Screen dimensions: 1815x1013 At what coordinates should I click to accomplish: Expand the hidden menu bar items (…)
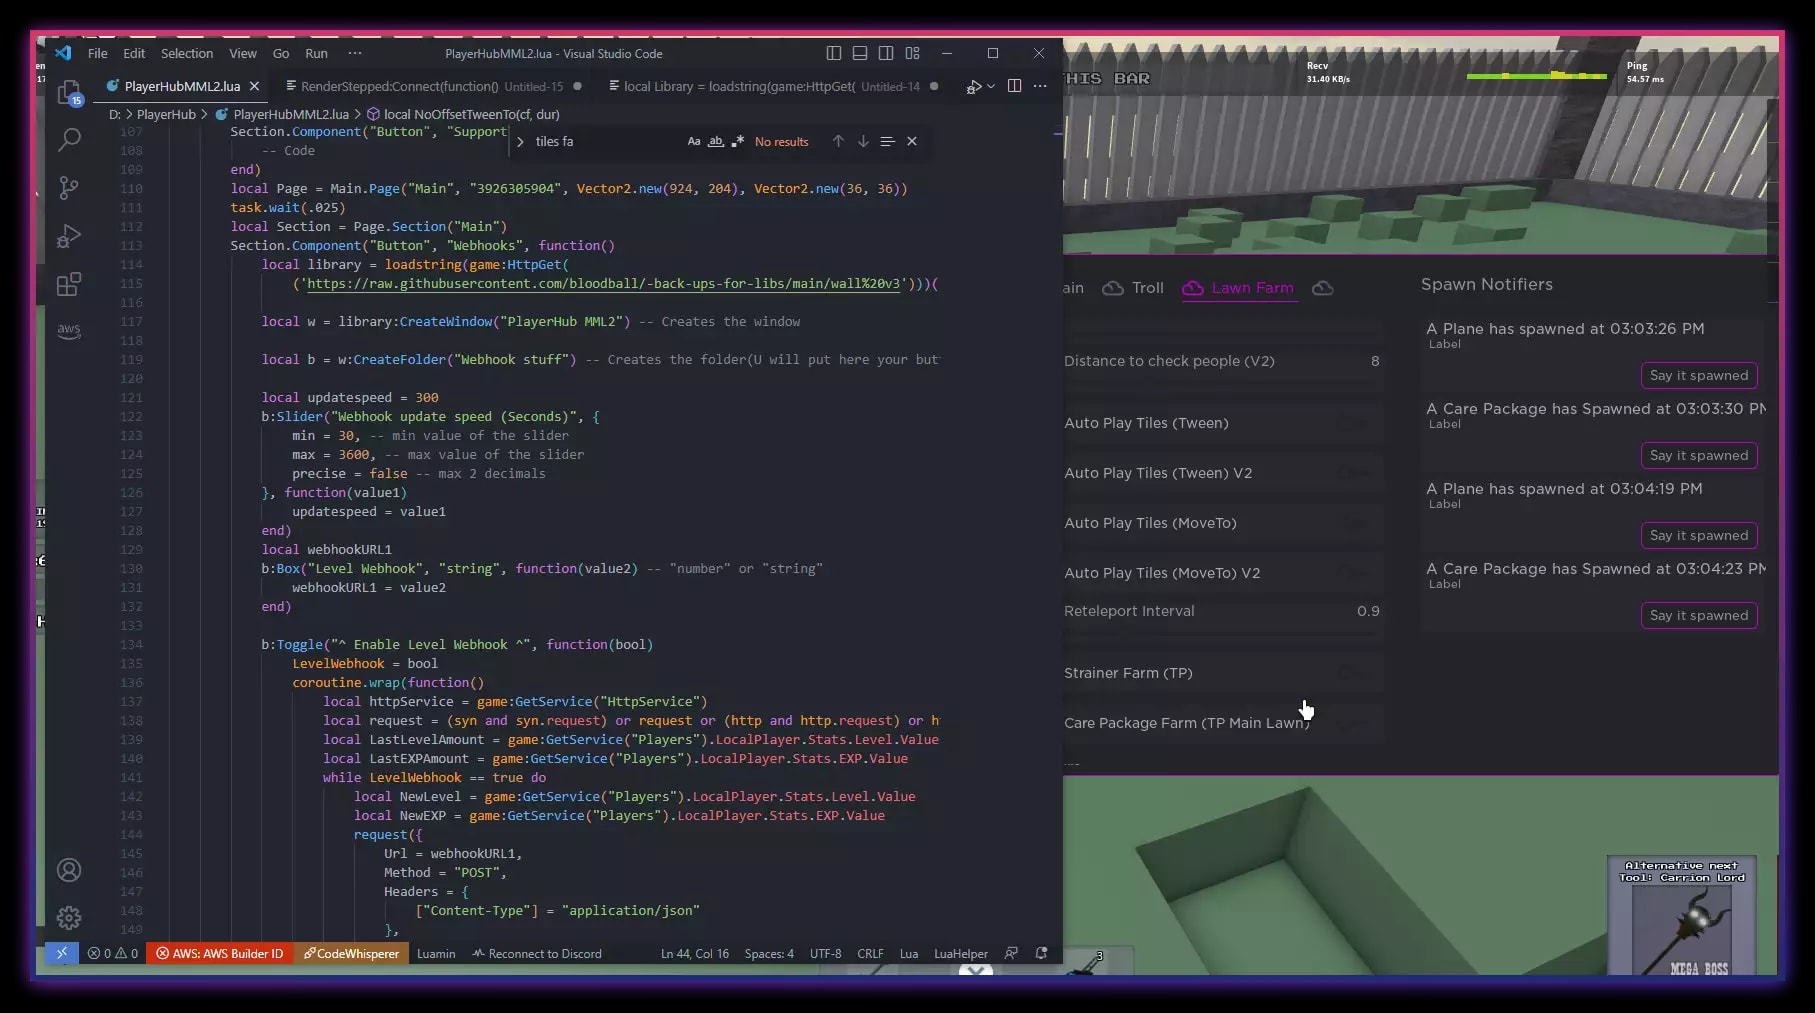[x=355, y=53]
